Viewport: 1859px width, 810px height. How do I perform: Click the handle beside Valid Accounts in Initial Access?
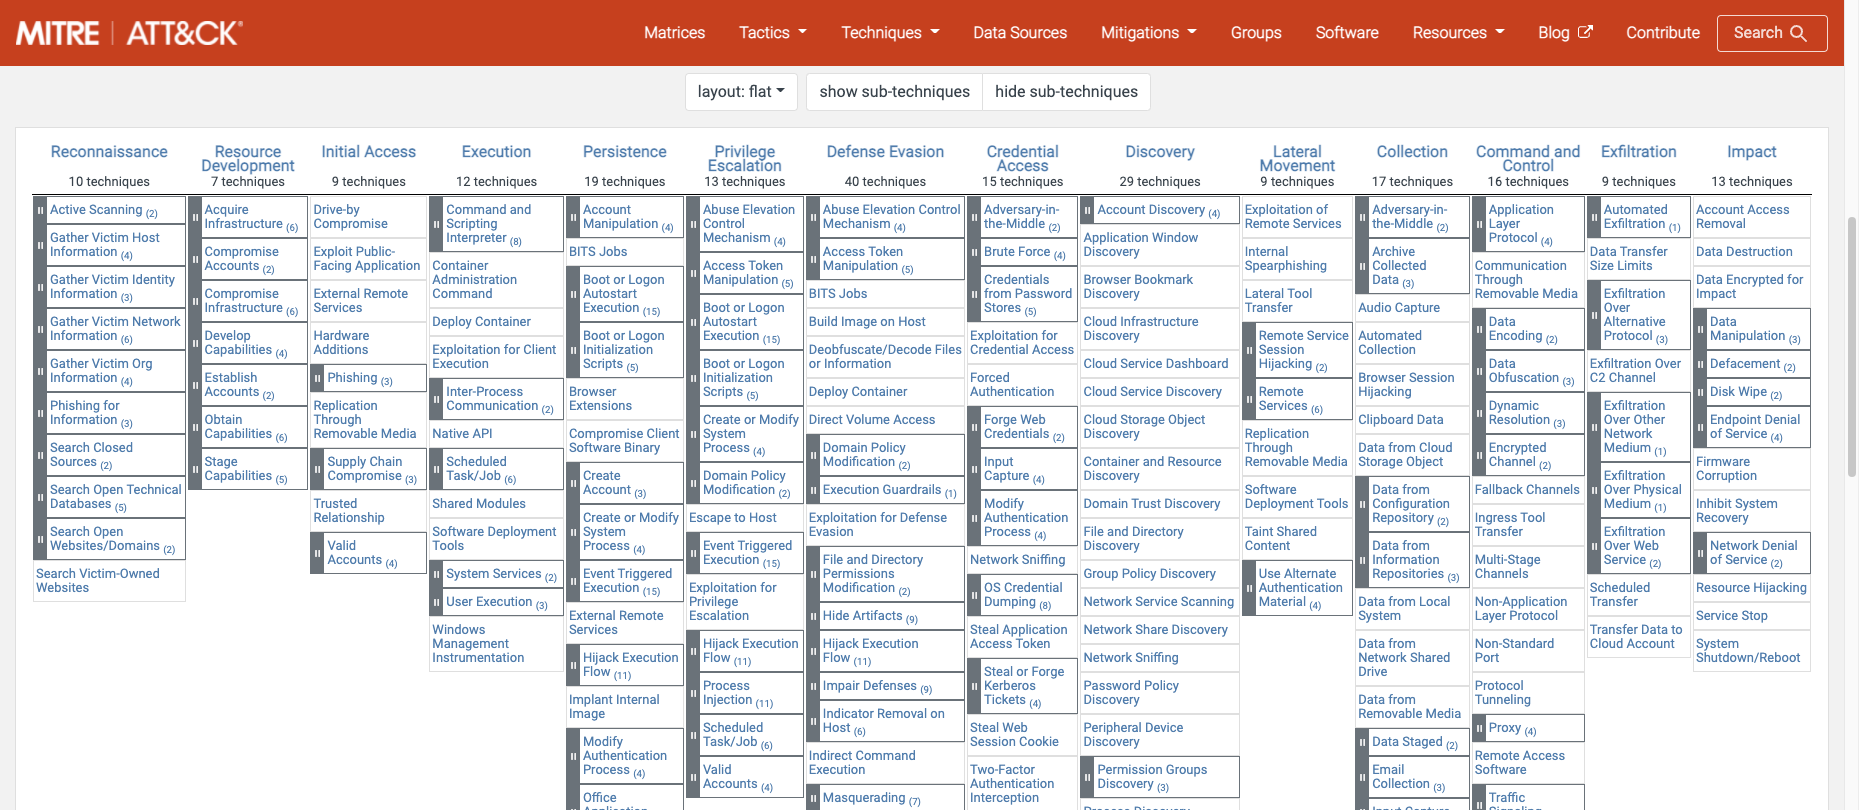pyautogui.click(x=318, y=553)
